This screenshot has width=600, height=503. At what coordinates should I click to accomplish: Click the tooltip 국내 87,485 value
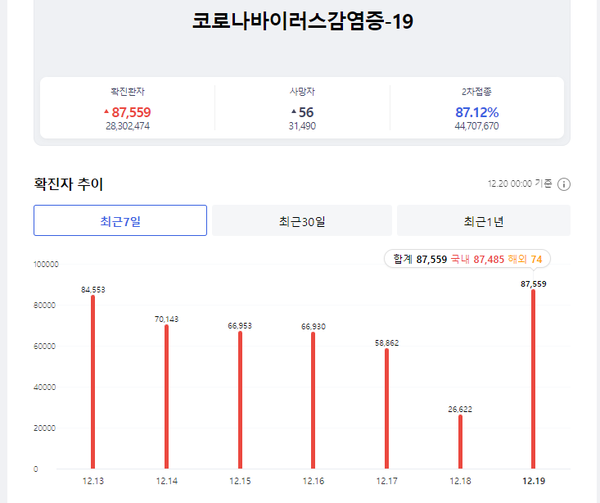click(x=477, y=259)
